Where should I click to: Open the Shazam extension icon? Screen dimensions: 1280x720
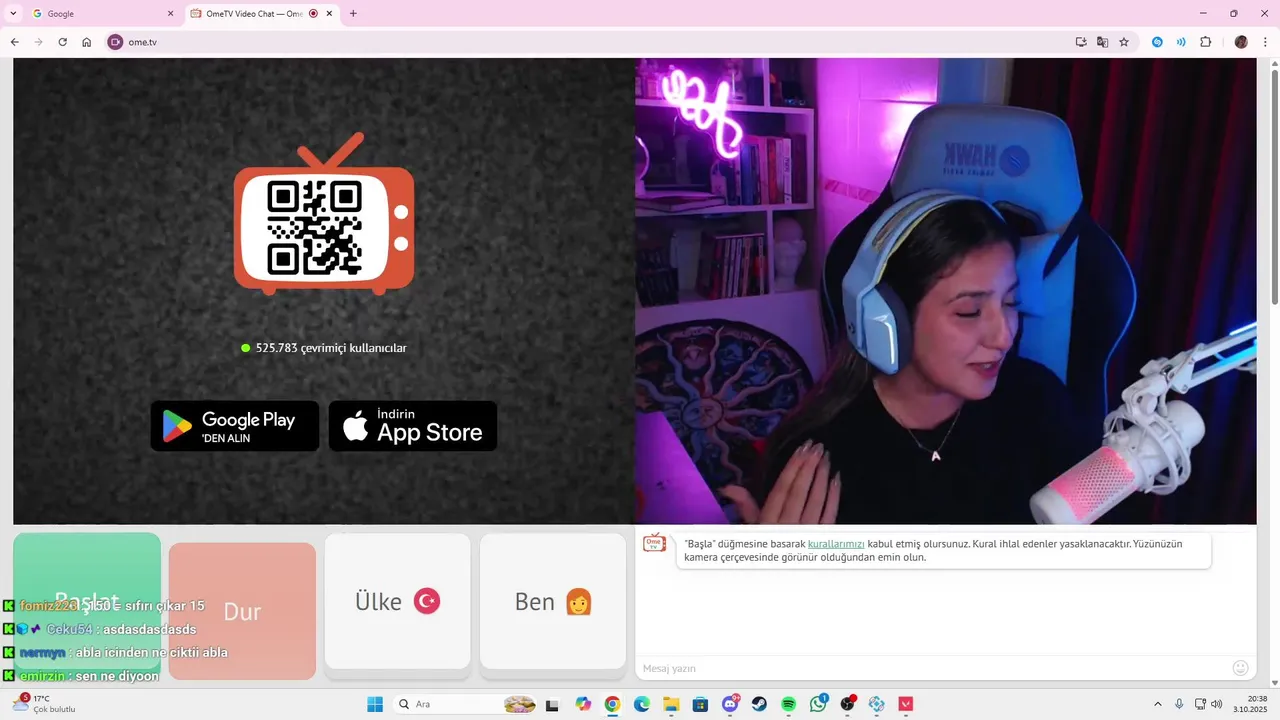(x=1157, y=42)
